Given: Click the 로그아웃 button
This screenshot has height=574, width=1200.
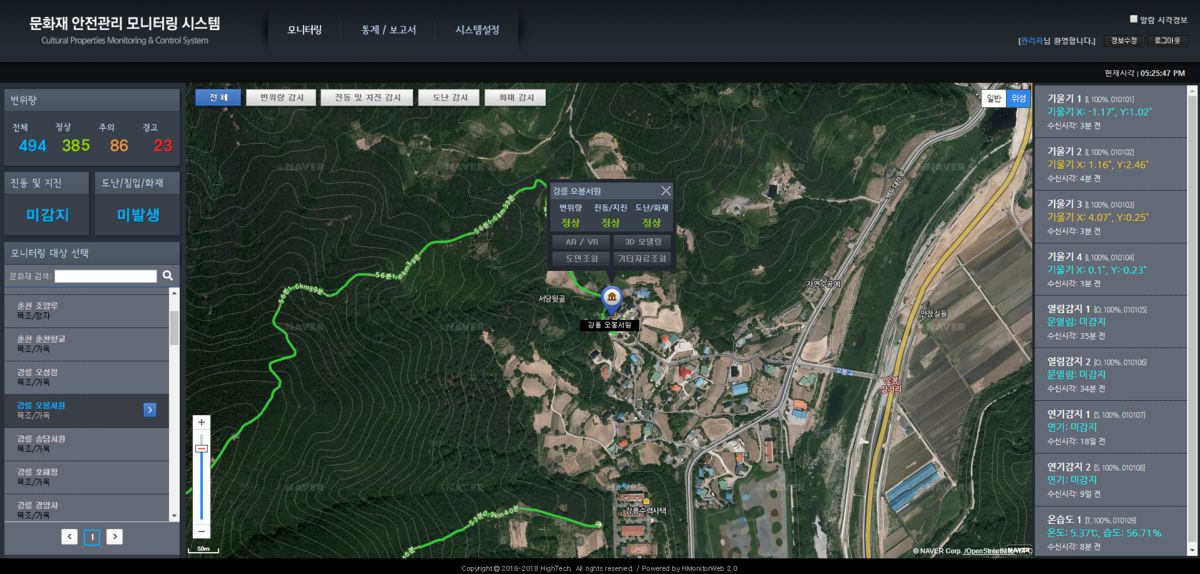Looking at the screenshot, I should [x=1166, y=41].
